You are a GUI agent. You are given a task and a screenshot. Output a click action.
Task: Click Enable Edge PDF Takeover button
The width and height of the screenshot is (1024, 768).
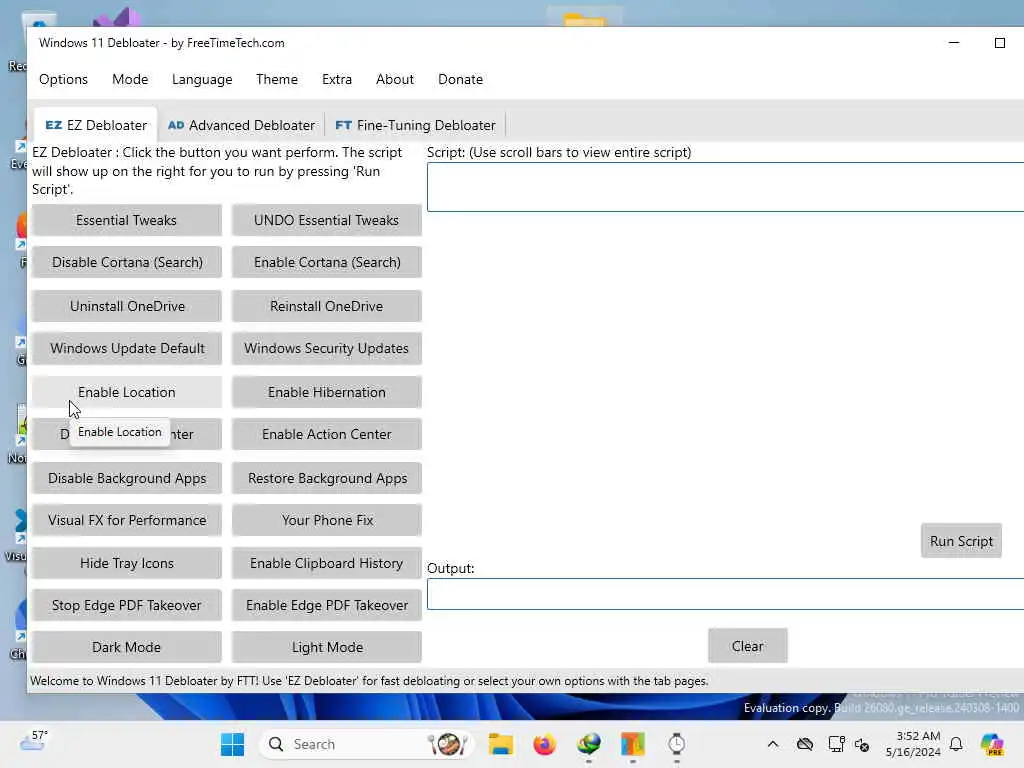327,605
